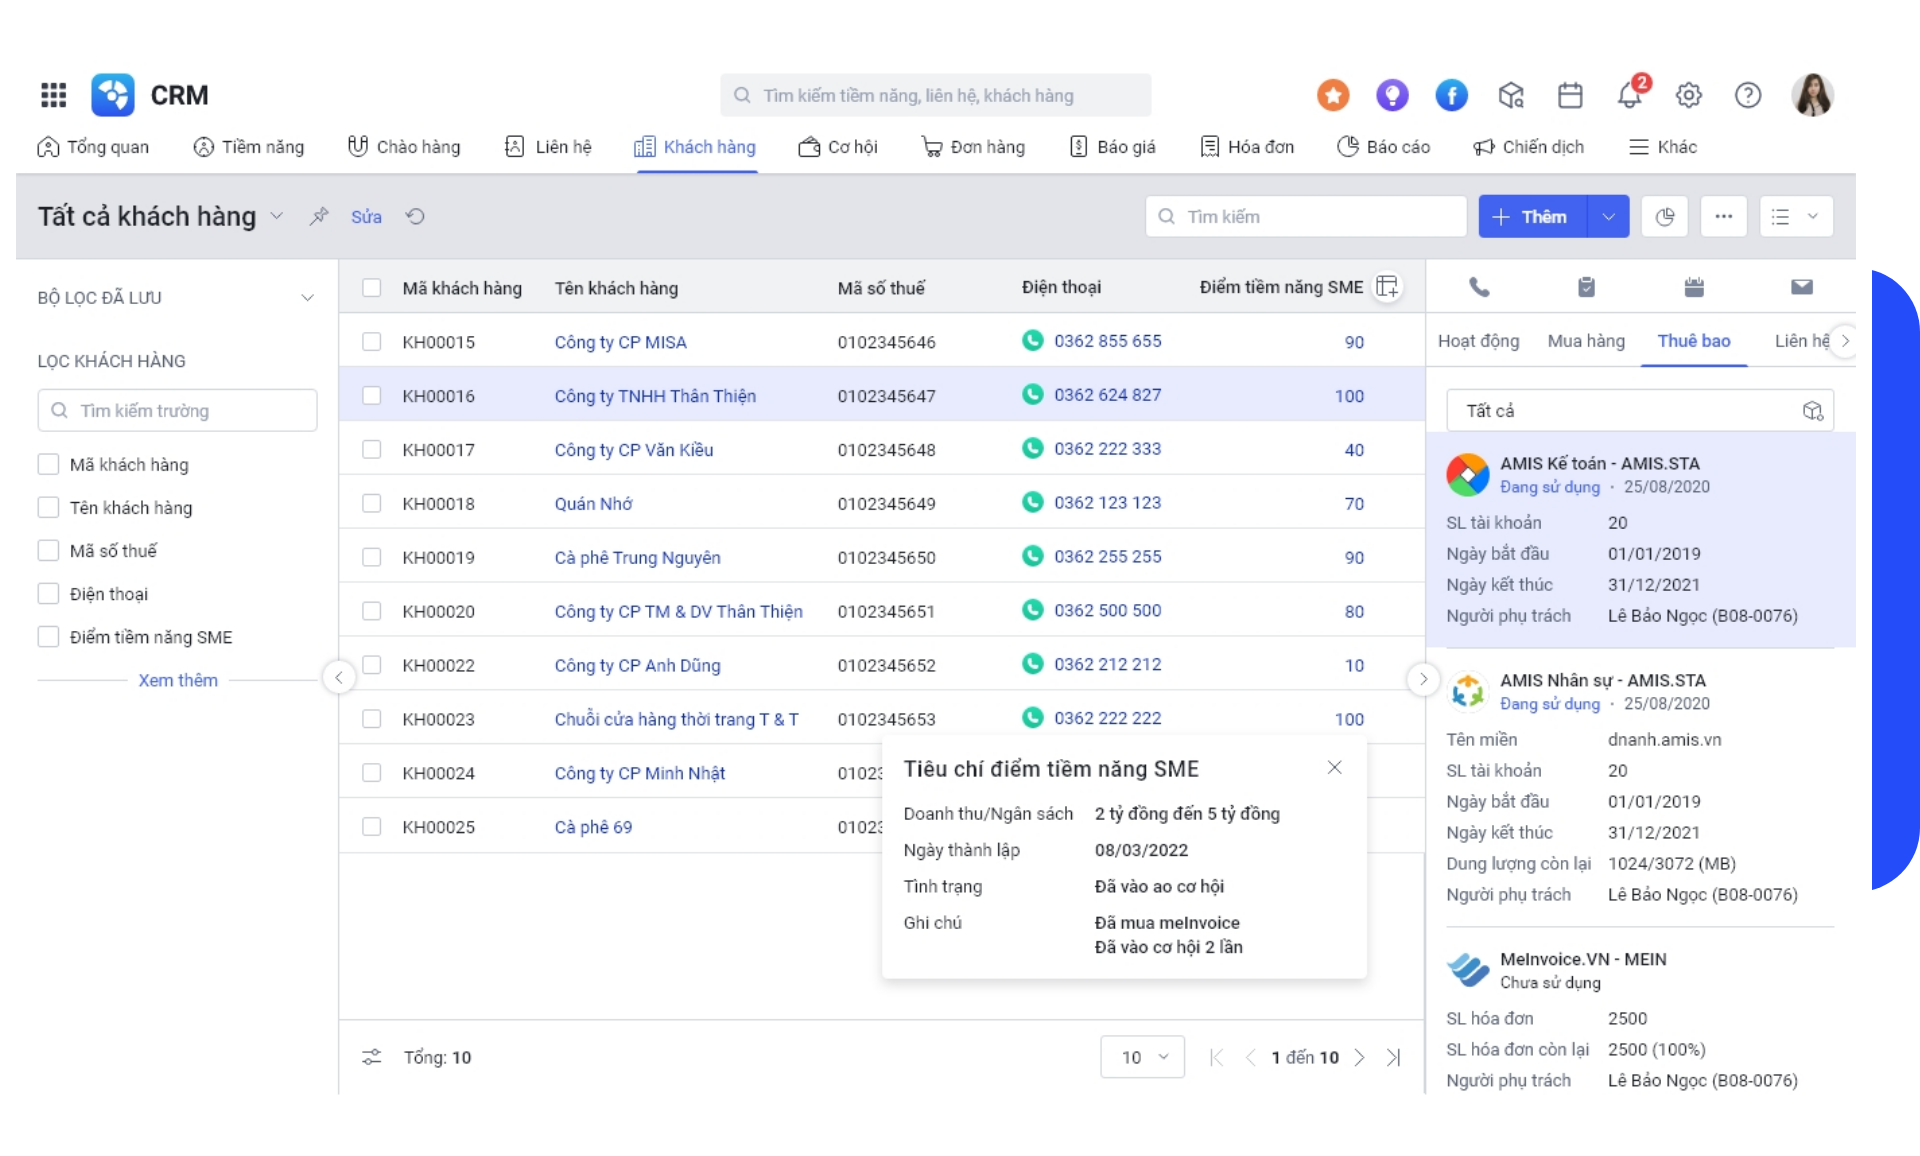
Task: Switch to the Hoạt động detail tab
Action: pyautogui.click(x=1478, y=341)
